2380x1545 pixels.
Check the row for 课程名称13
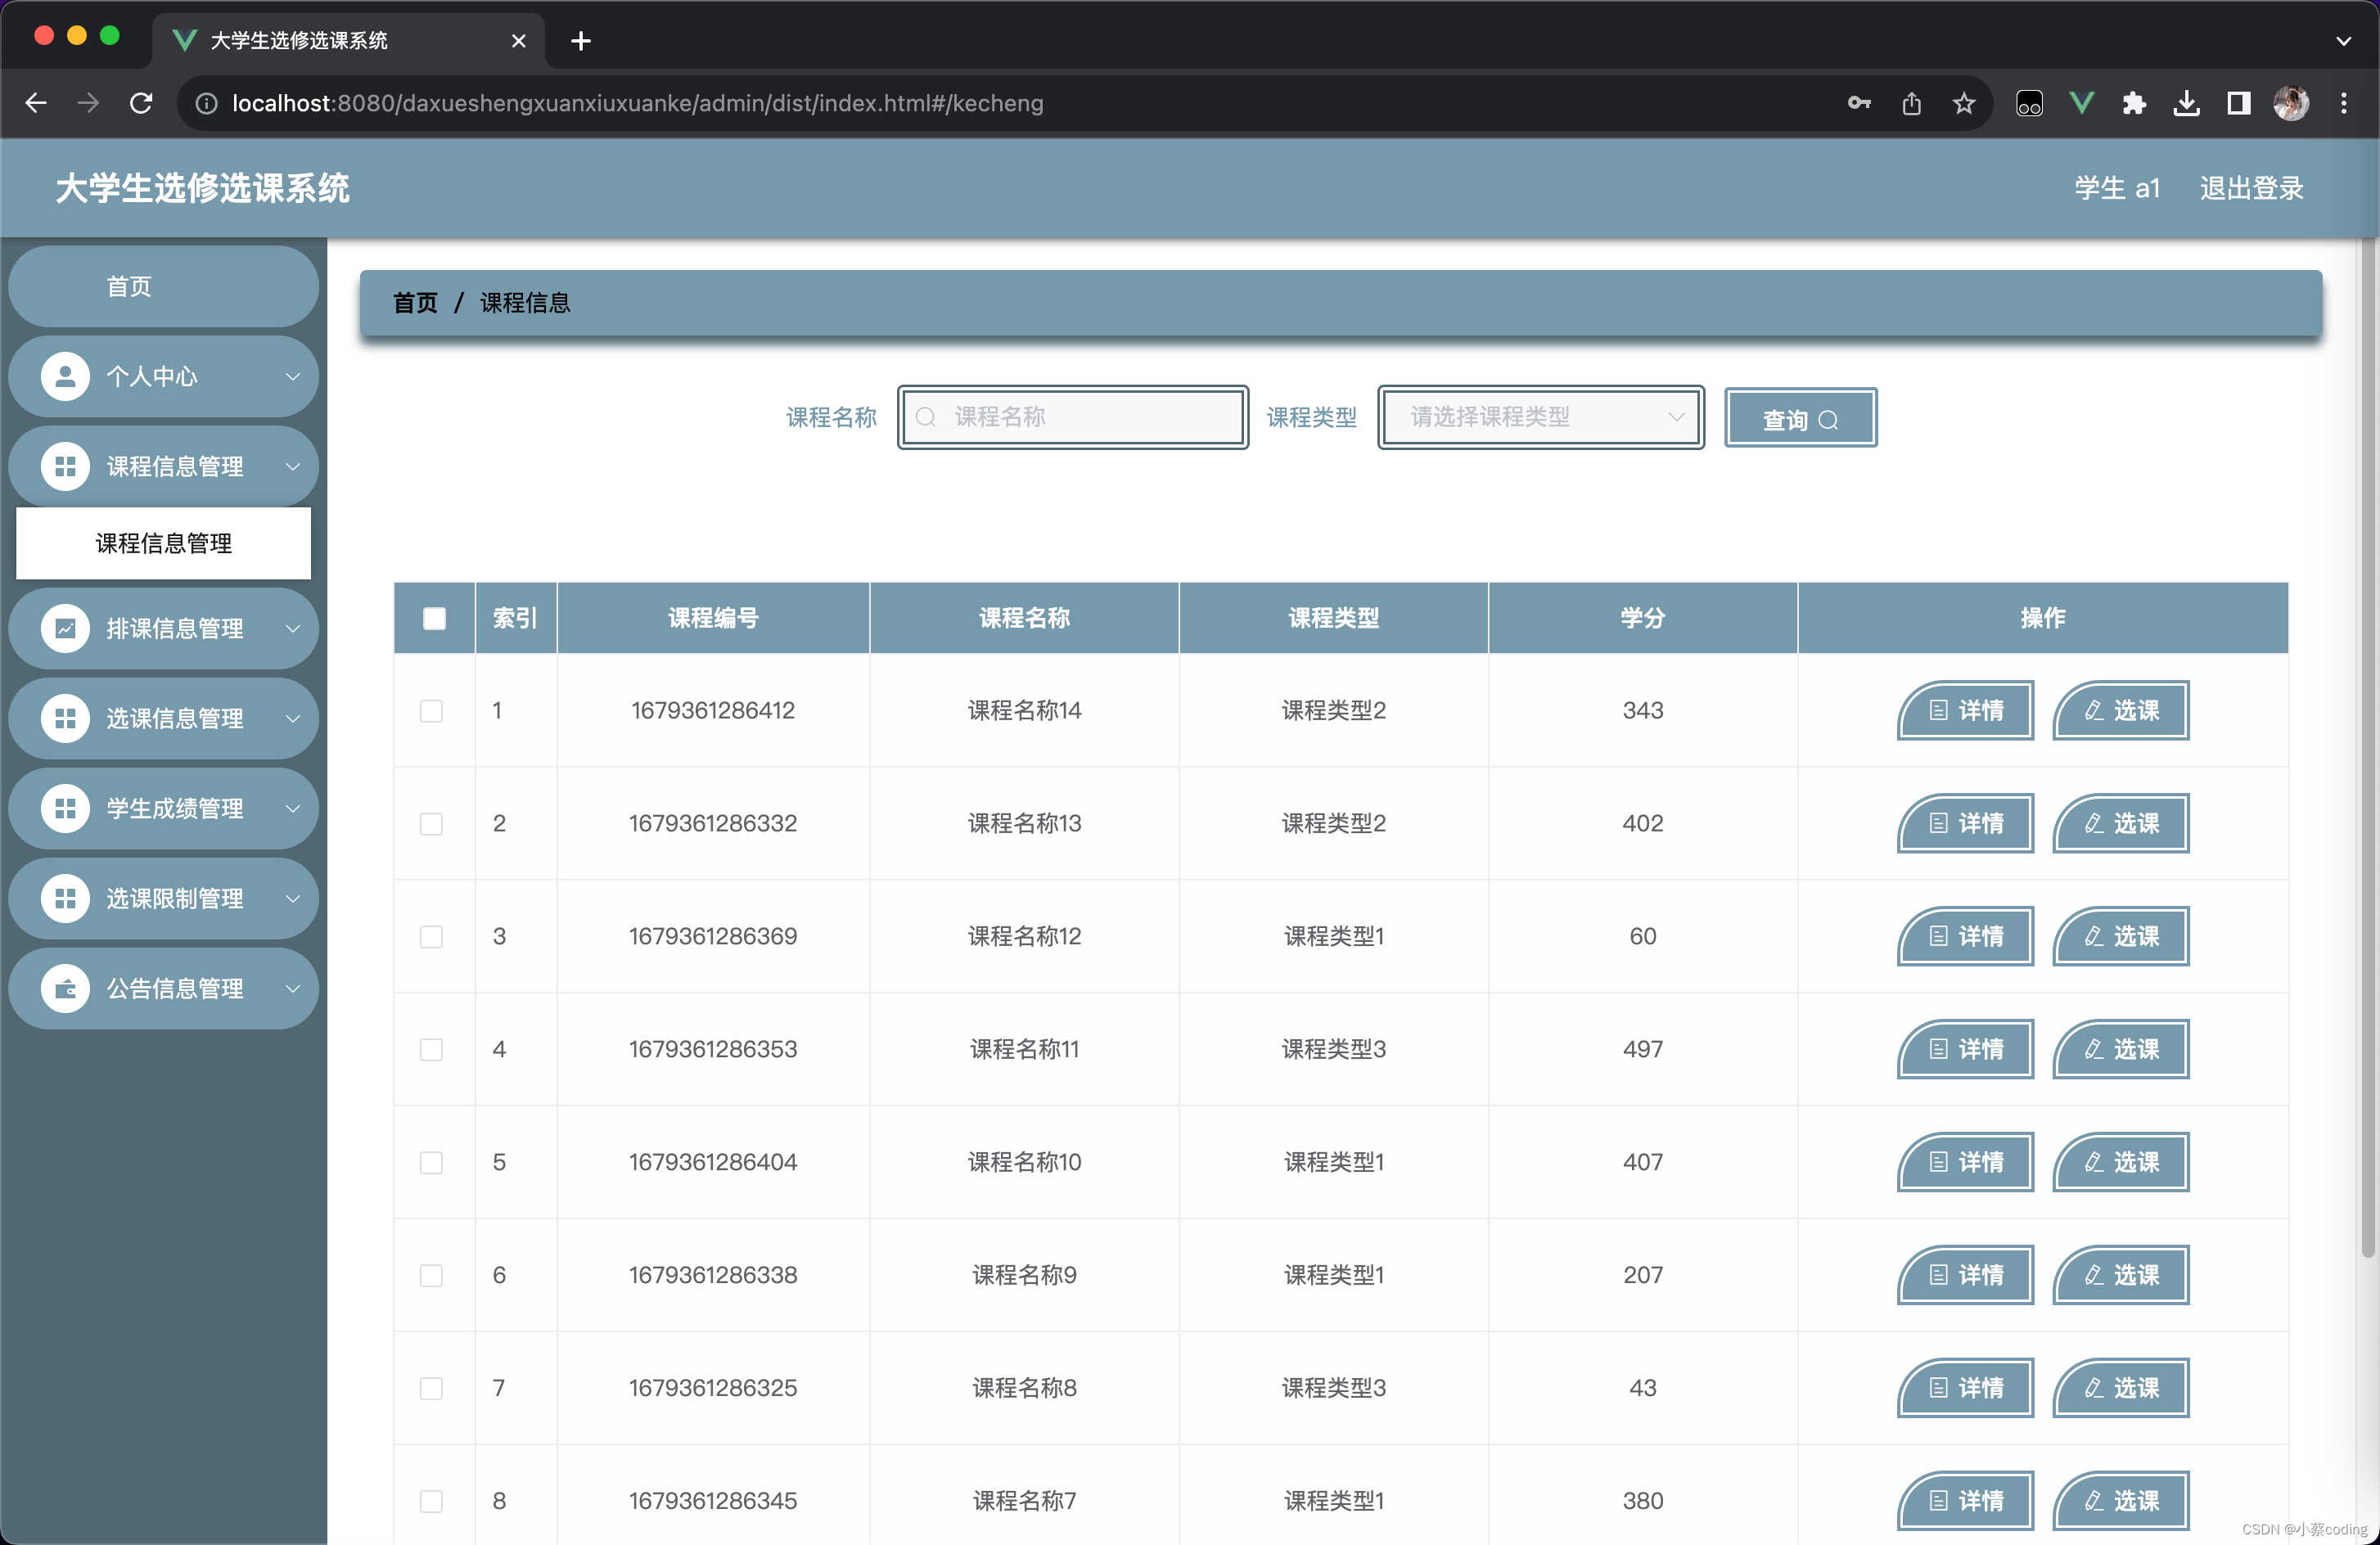click(x=431, y=824)
